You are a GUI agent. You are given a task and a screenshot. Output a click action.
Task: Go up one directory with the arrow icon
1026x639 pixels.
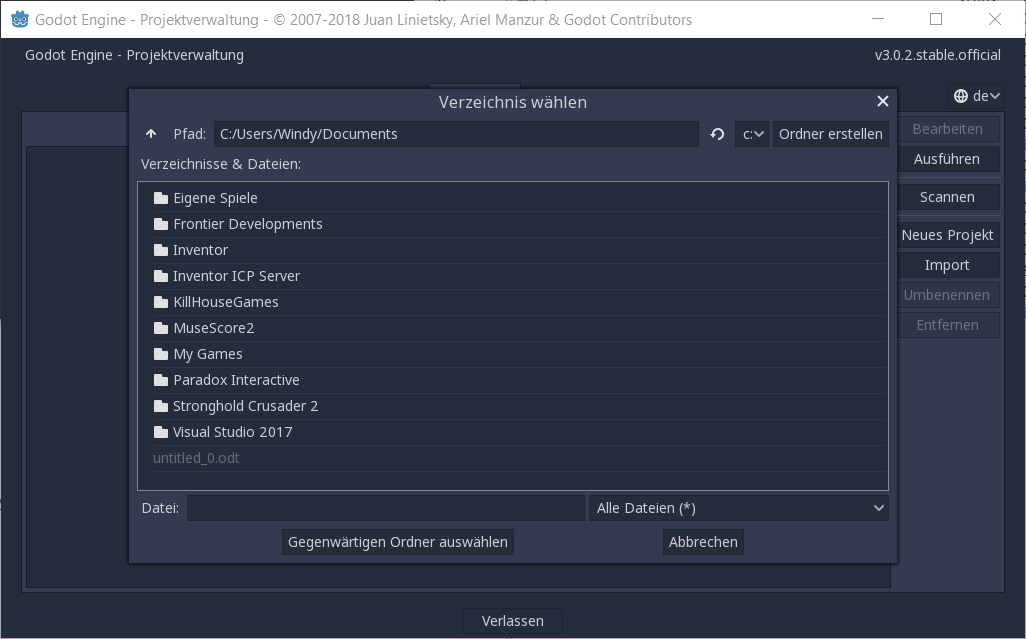(151, 134)
